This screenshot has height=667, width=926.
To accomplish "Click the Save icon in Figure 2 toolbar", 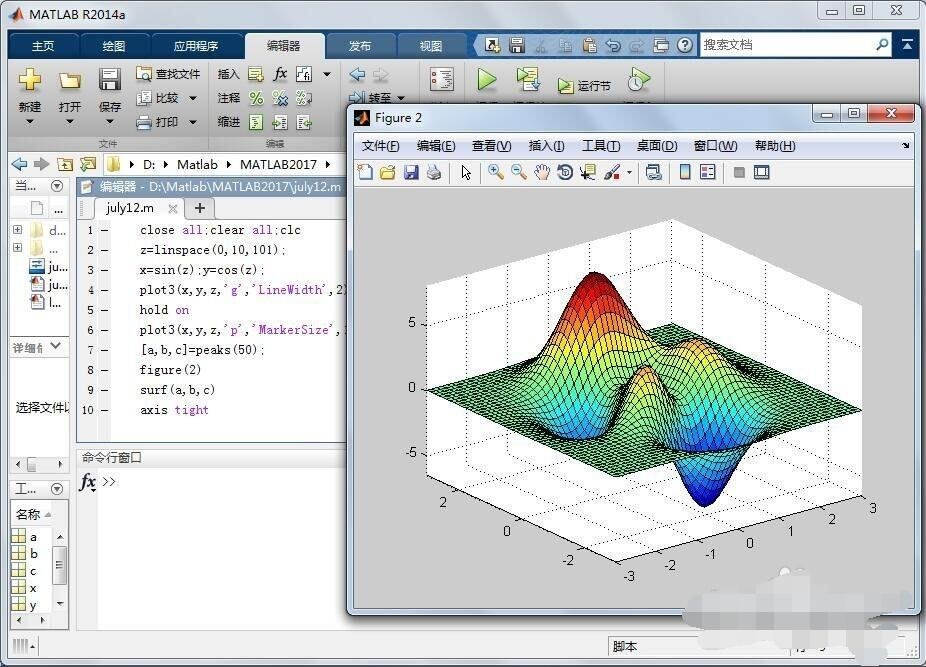I will click(411, 172).
